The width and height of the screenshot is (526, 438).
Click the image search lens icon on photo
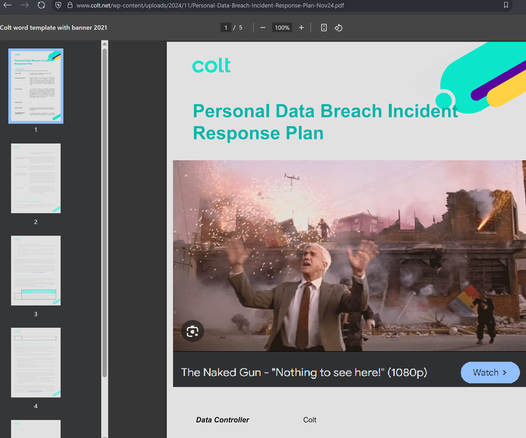(x=192, y=331)
